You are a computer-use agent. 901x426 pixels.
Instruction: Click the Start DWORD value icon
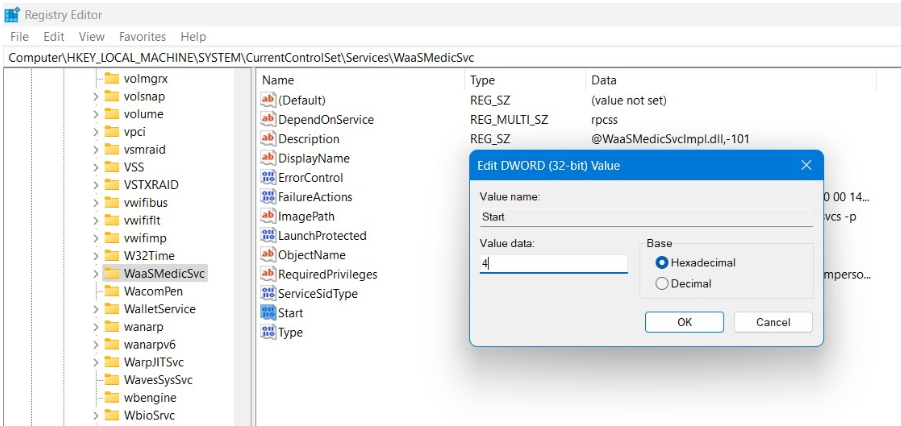pyautogui.click(x=268, y=313)
